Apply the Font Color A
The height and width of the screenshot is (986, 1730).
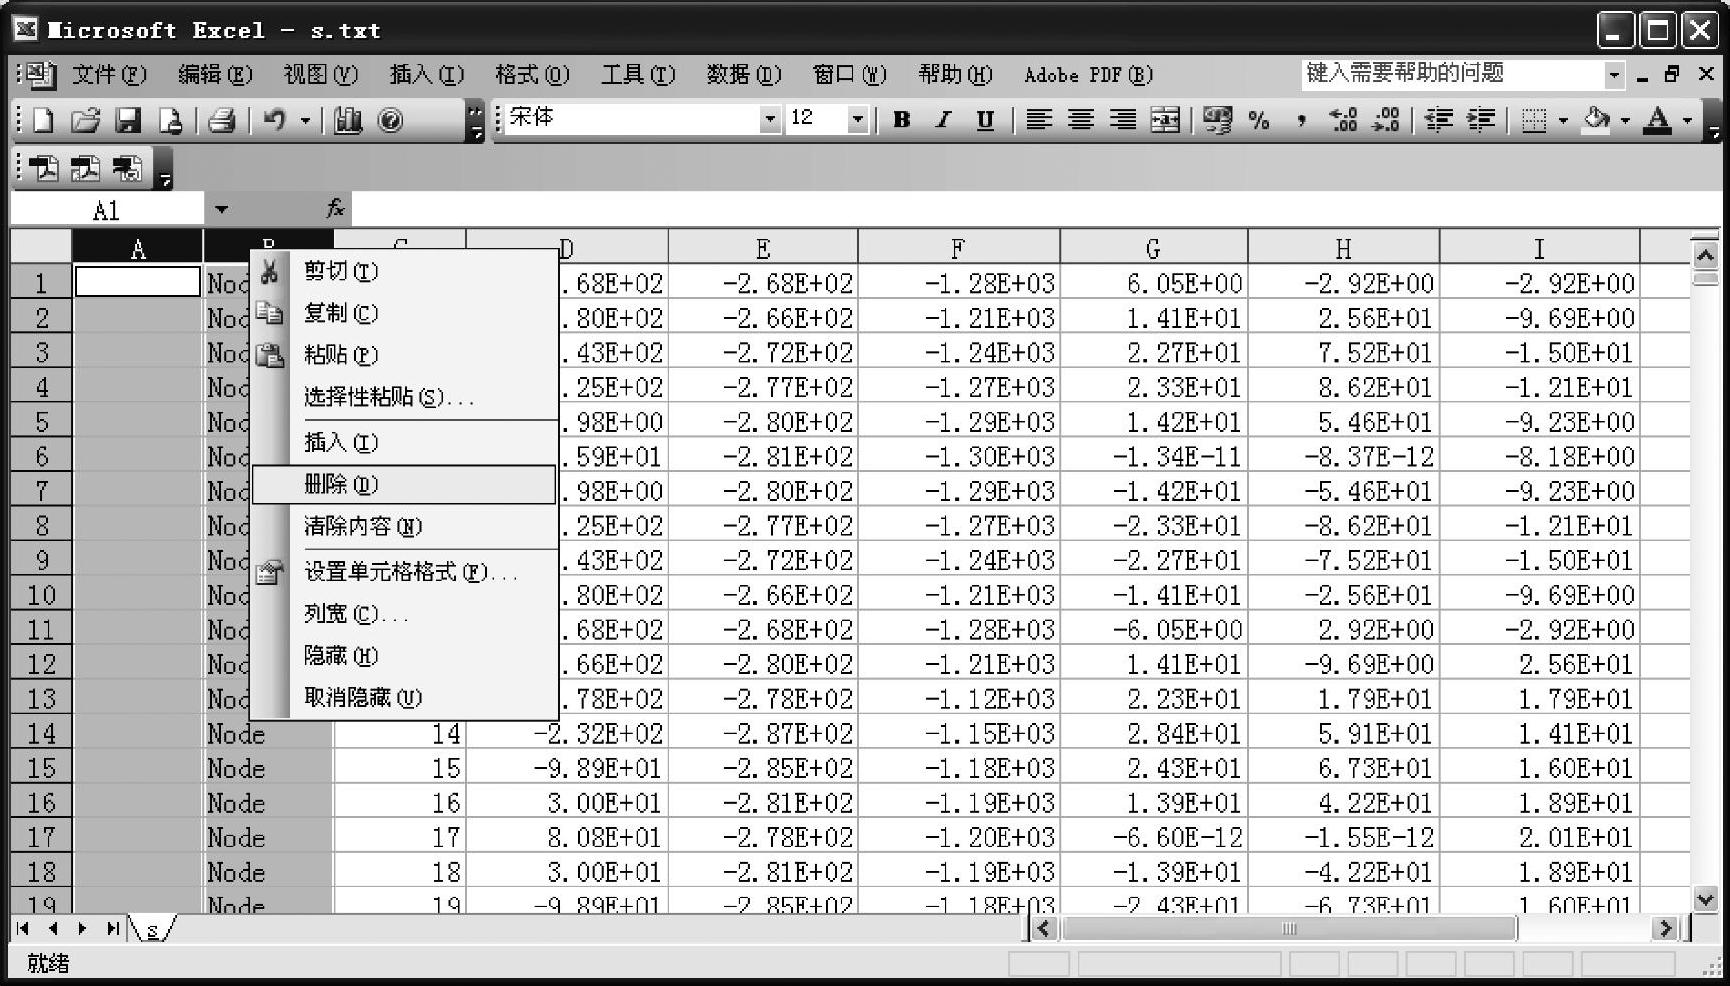(x=1658, y=120)
